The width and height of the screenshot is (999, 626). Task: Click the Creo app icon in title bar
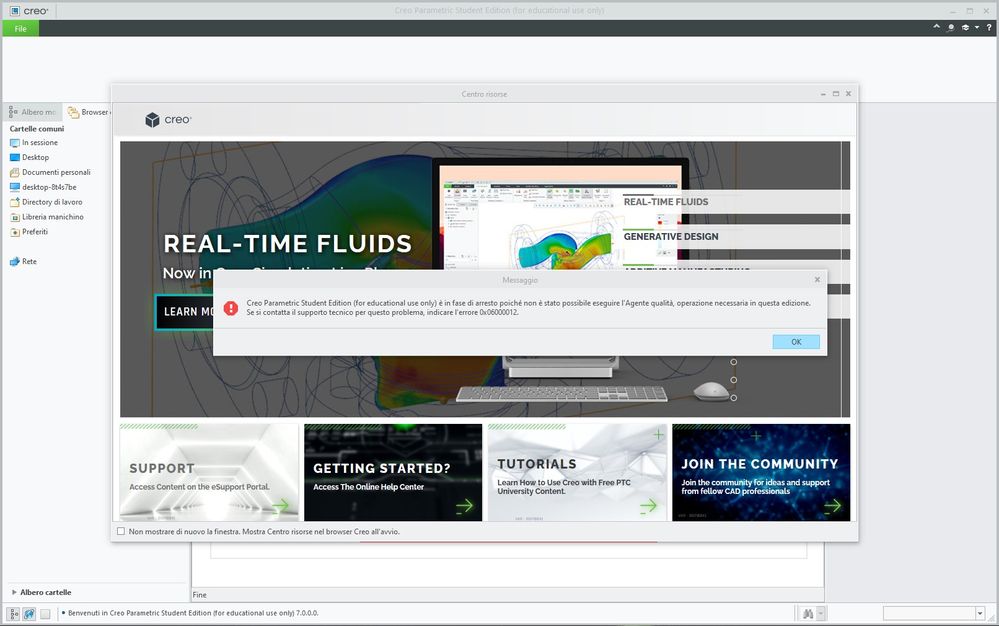click(x=15, y=11)
